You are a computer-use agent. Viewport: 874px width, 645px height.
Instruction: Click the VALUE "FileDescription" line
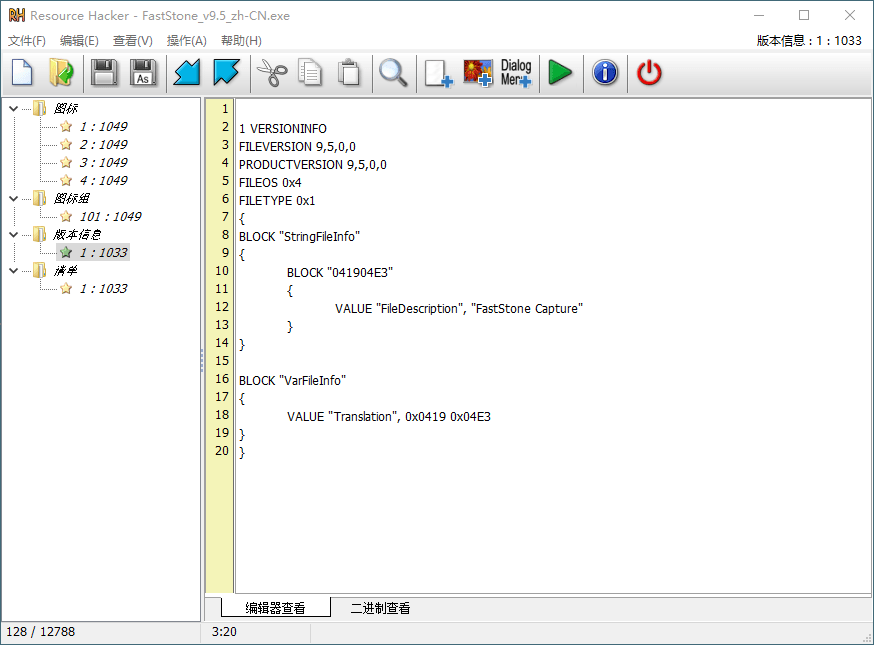(459, 309)
